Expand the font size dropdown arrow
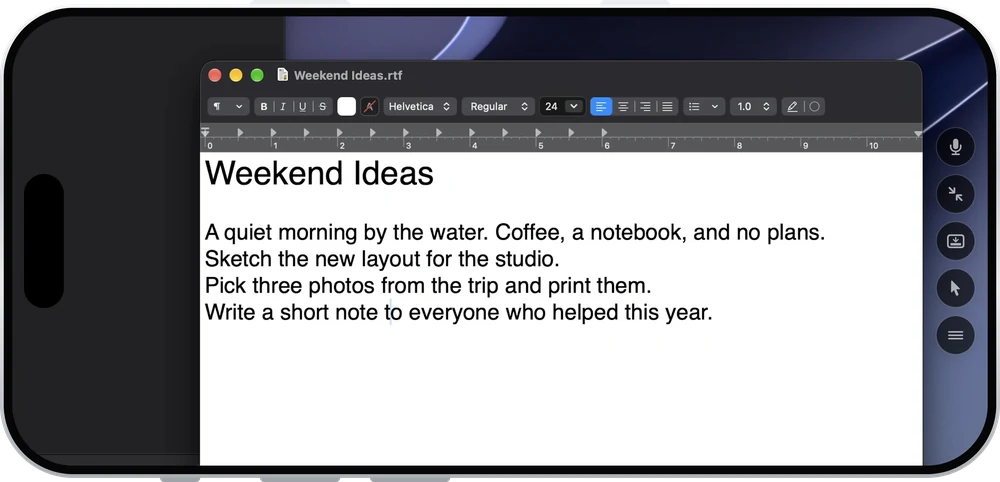The width and height of the screenshot is (1000, 482). tap(574, 106)
